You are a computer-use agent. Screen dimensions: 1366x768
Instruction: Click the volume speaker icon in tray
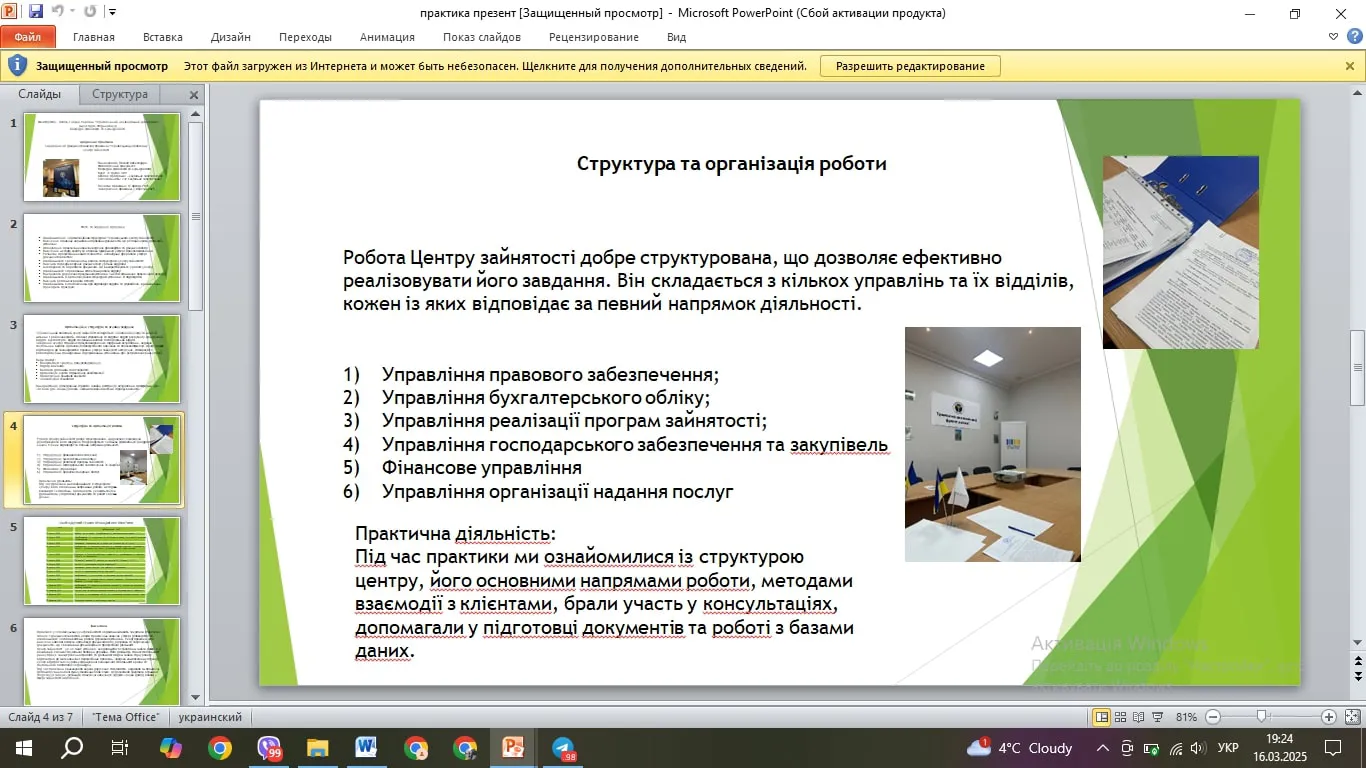pyautogui.click(x=1198, y=748)
